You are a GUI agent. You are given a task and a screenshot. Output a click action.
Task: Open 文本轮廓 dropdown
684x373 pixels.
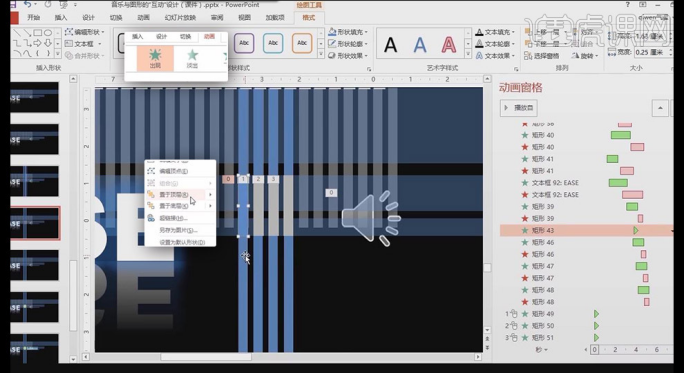pos(495,44)
